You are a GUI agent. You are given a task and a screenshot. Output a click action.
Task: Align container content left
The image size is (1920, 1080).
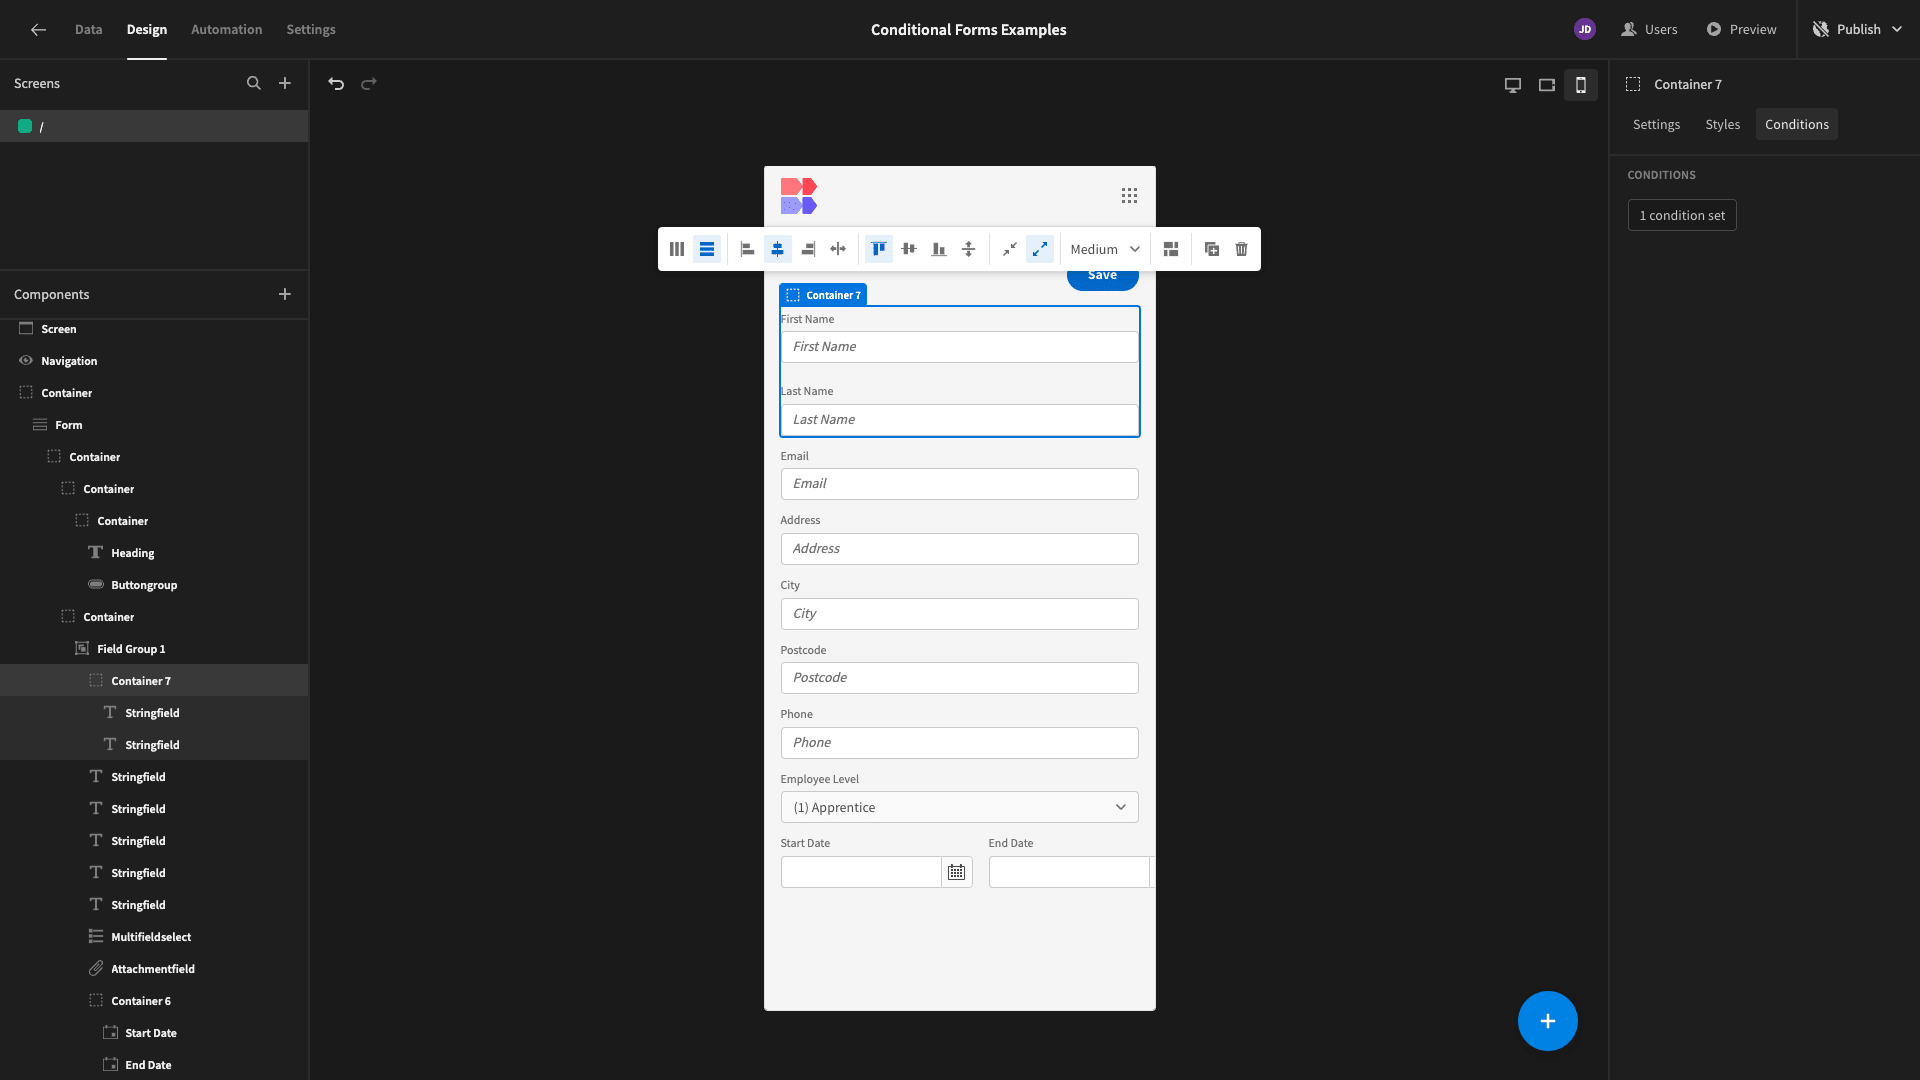[747, 249]
